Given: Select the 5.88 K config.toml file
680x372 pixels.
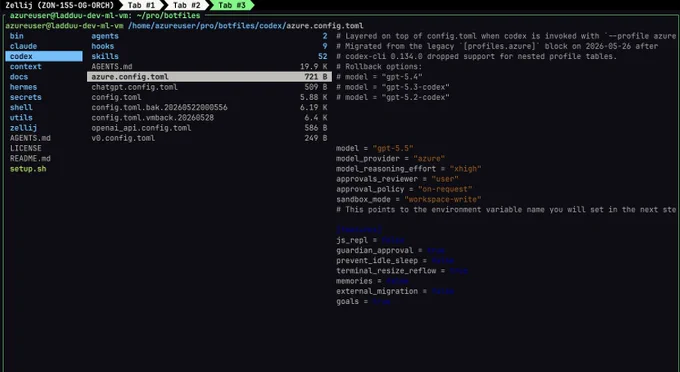Looking at the screenshot, I should click(x=209, y=97).
